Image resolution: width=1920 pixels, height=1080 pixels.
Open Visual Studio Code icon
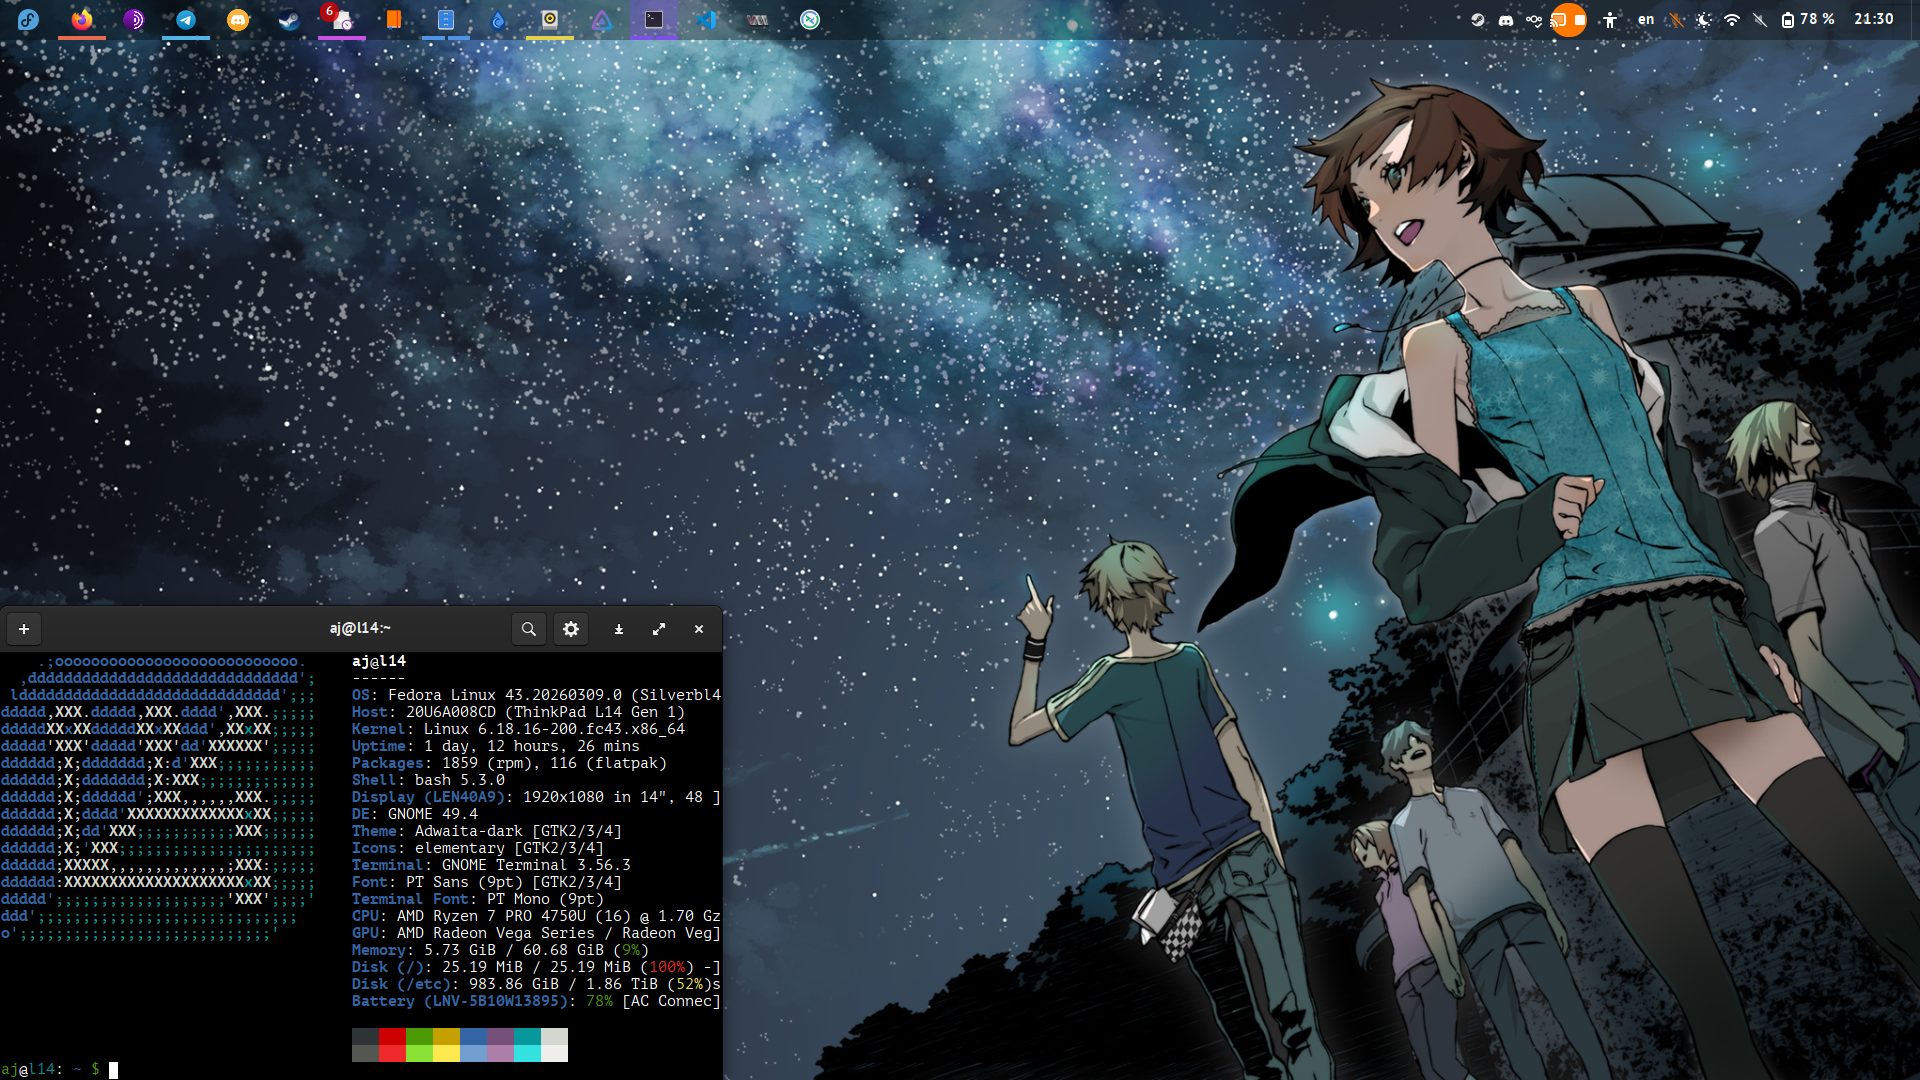[706, 19]
